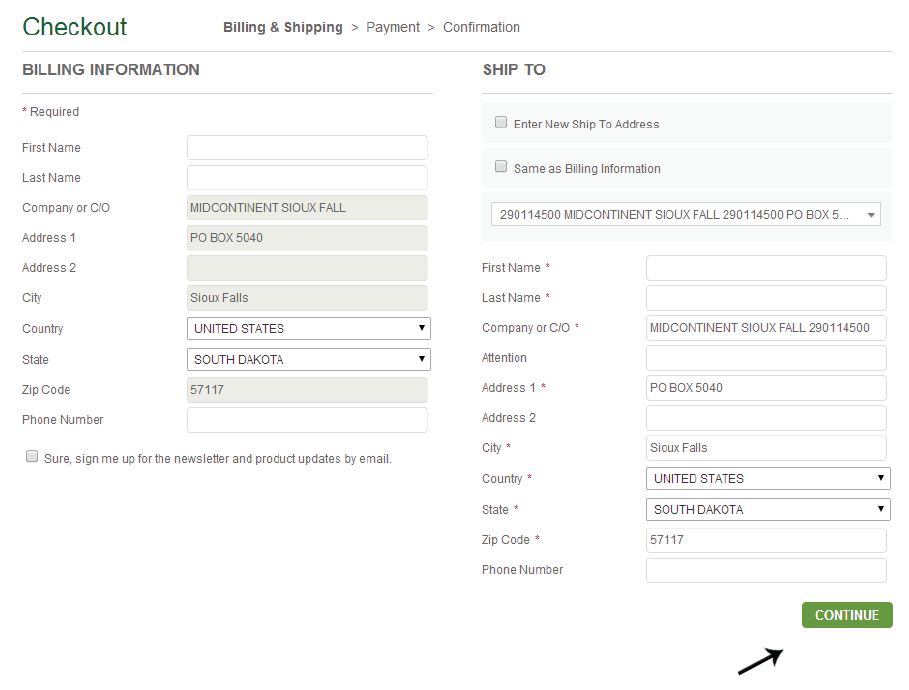The width and height of the screenshot is (909, 690).
Task: Open the billing Country dropdown
Action: click(308, 328)
